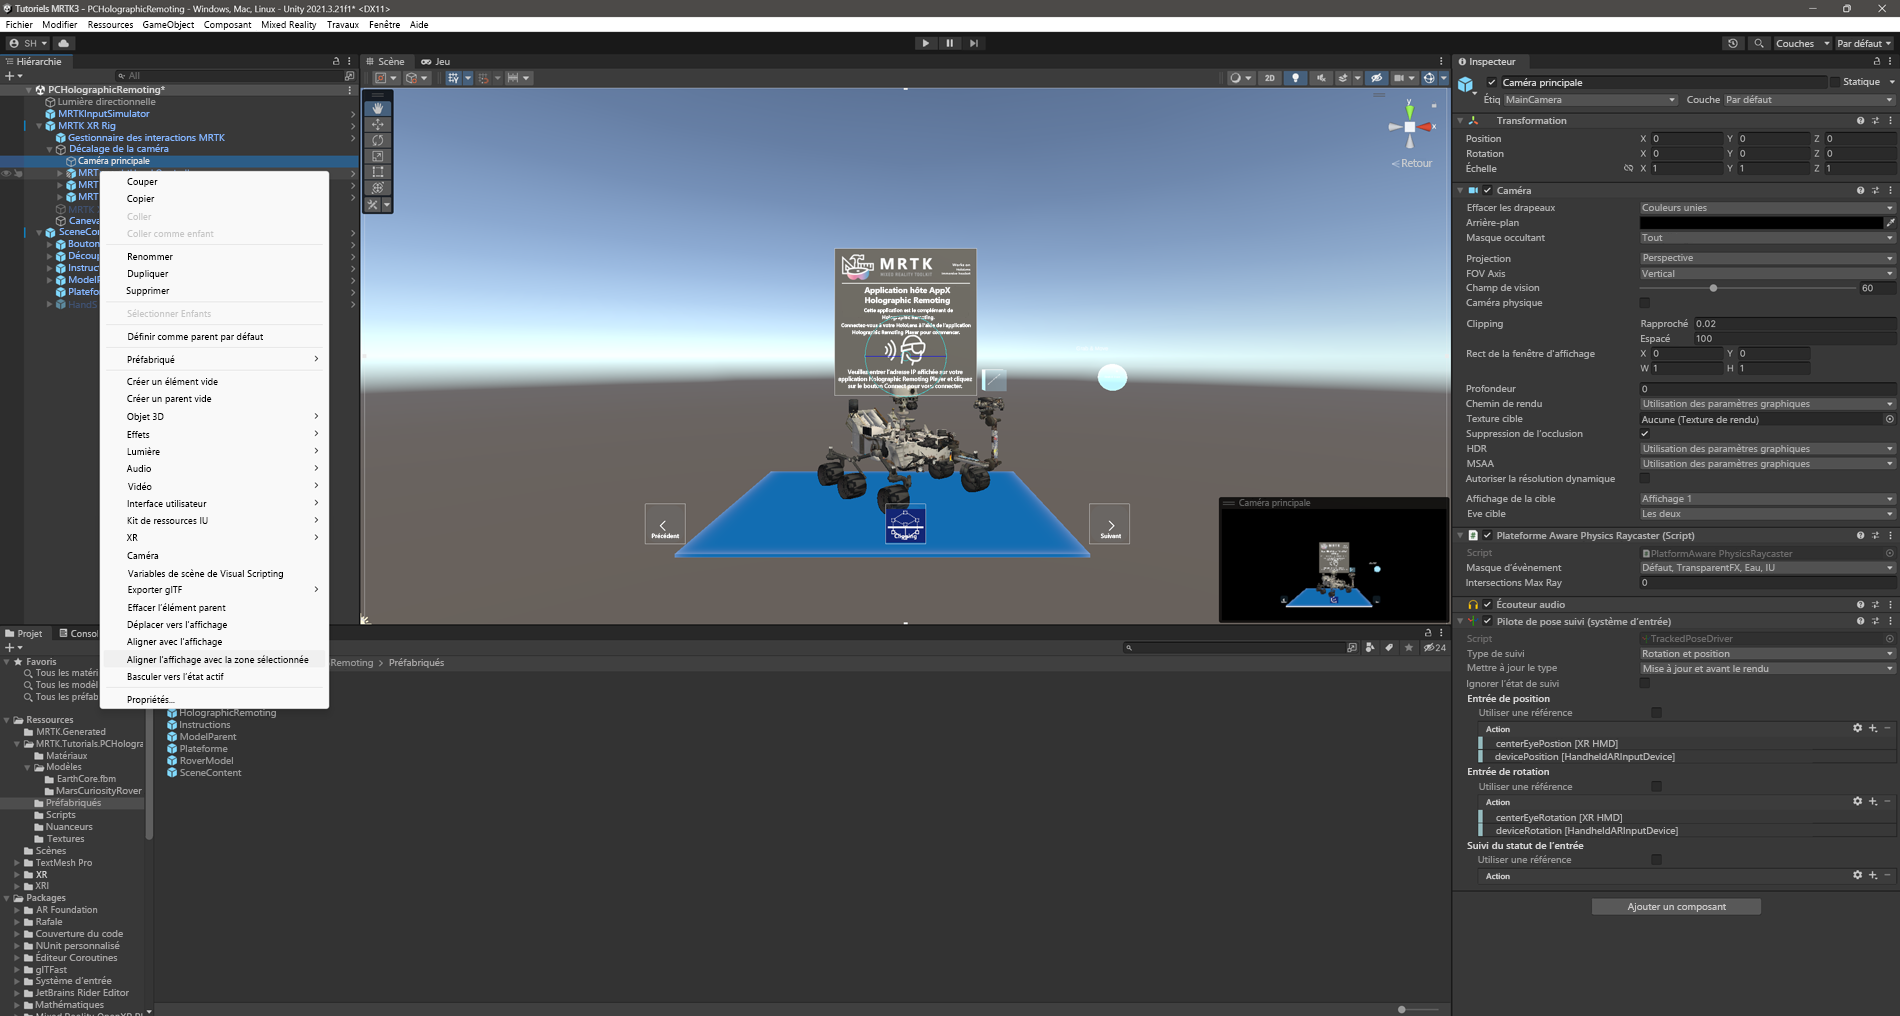Open the history clock icon in toolbar
Viewport: 1900px width, 1016px height.
point(1733,43)
